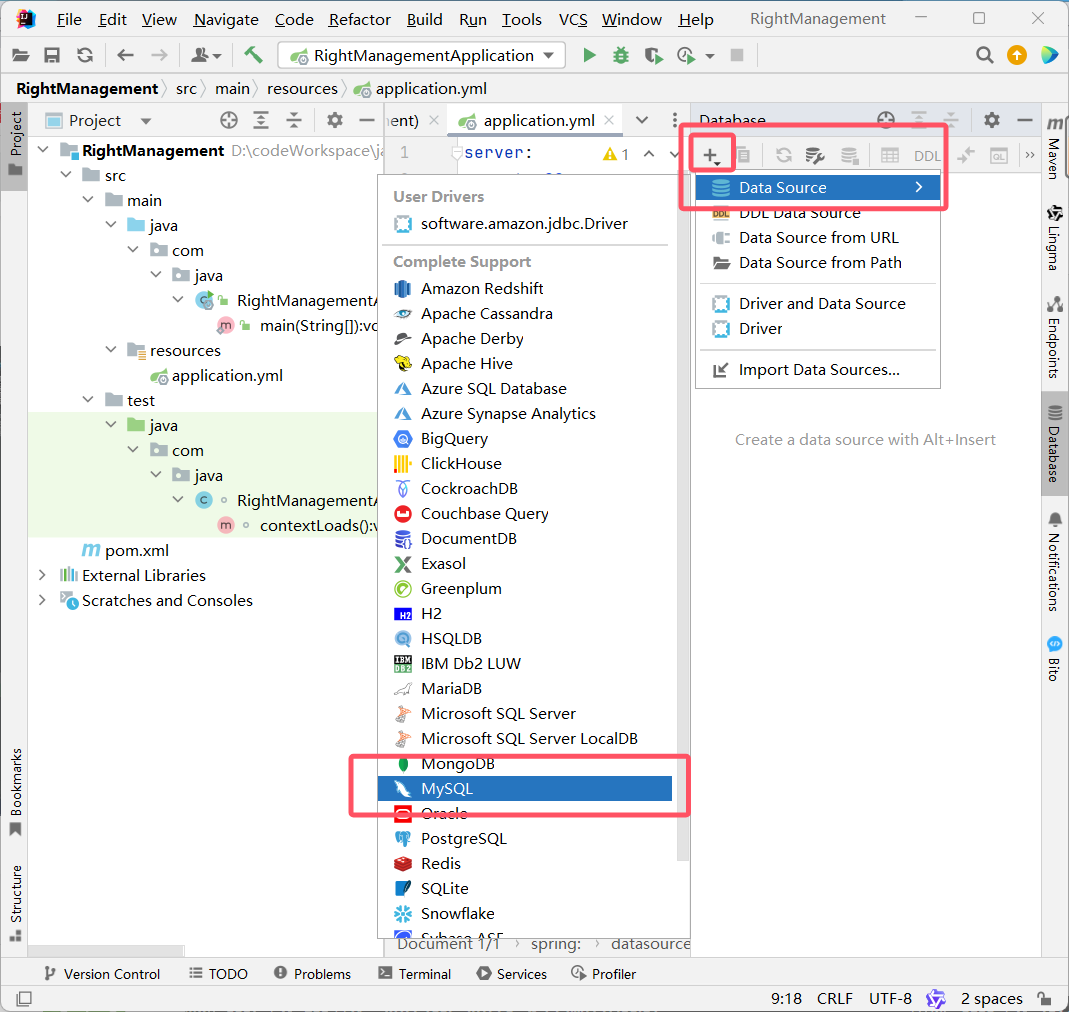Click the Back navigation arrow
1069x1012 pixels.
click(125, 55)
